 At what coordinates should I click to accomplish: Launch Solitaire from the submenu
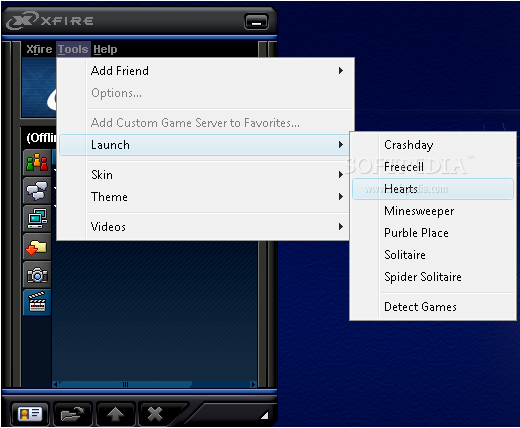[433, 255]
